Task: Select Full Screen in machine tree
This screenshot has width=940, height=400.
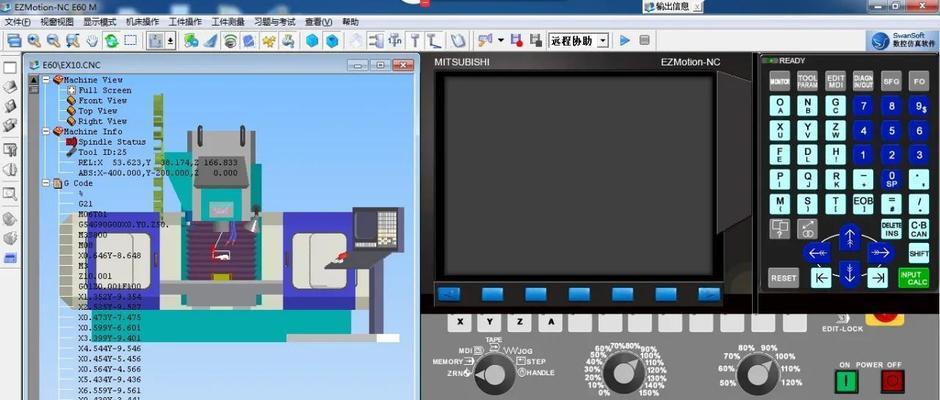Action: click(x=105, y=90)
